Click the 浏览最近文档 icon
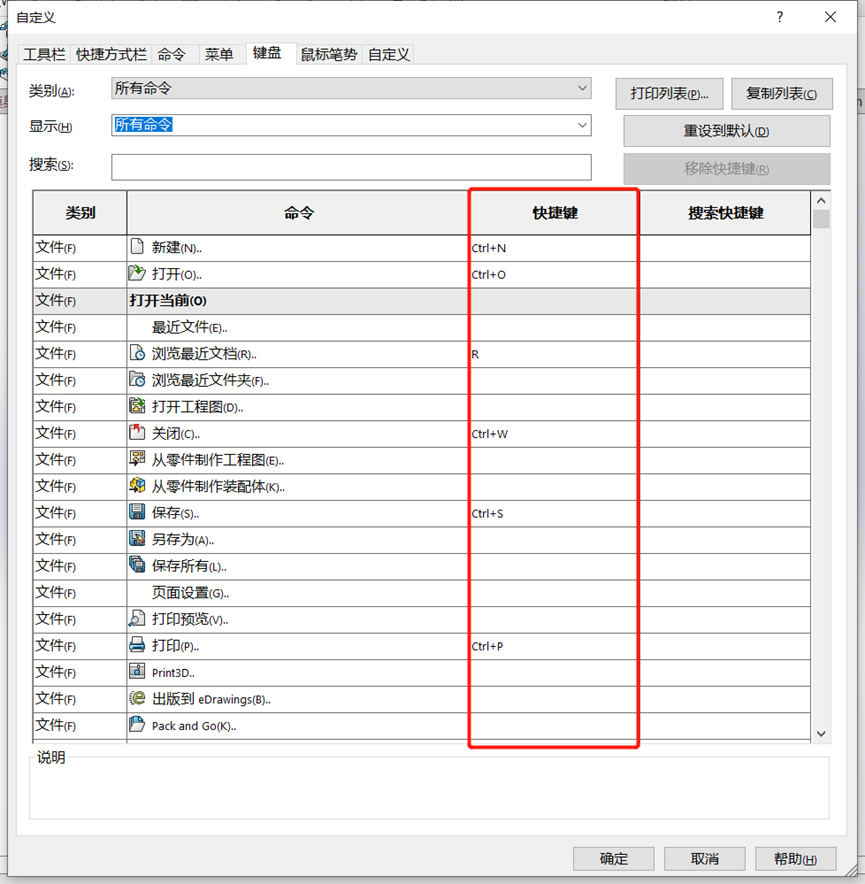This screenshot has height=884, width=865. 137,352
